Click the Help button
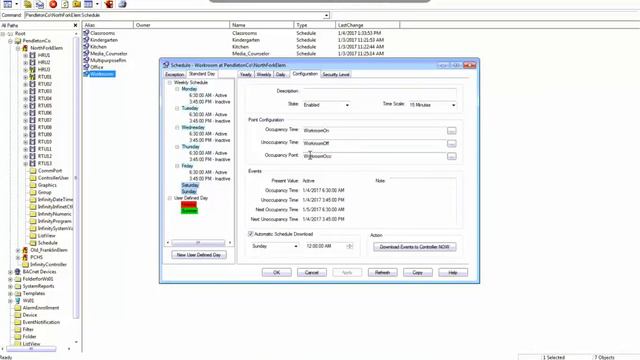This screenshot has height=360, width=640. point(453,272)
